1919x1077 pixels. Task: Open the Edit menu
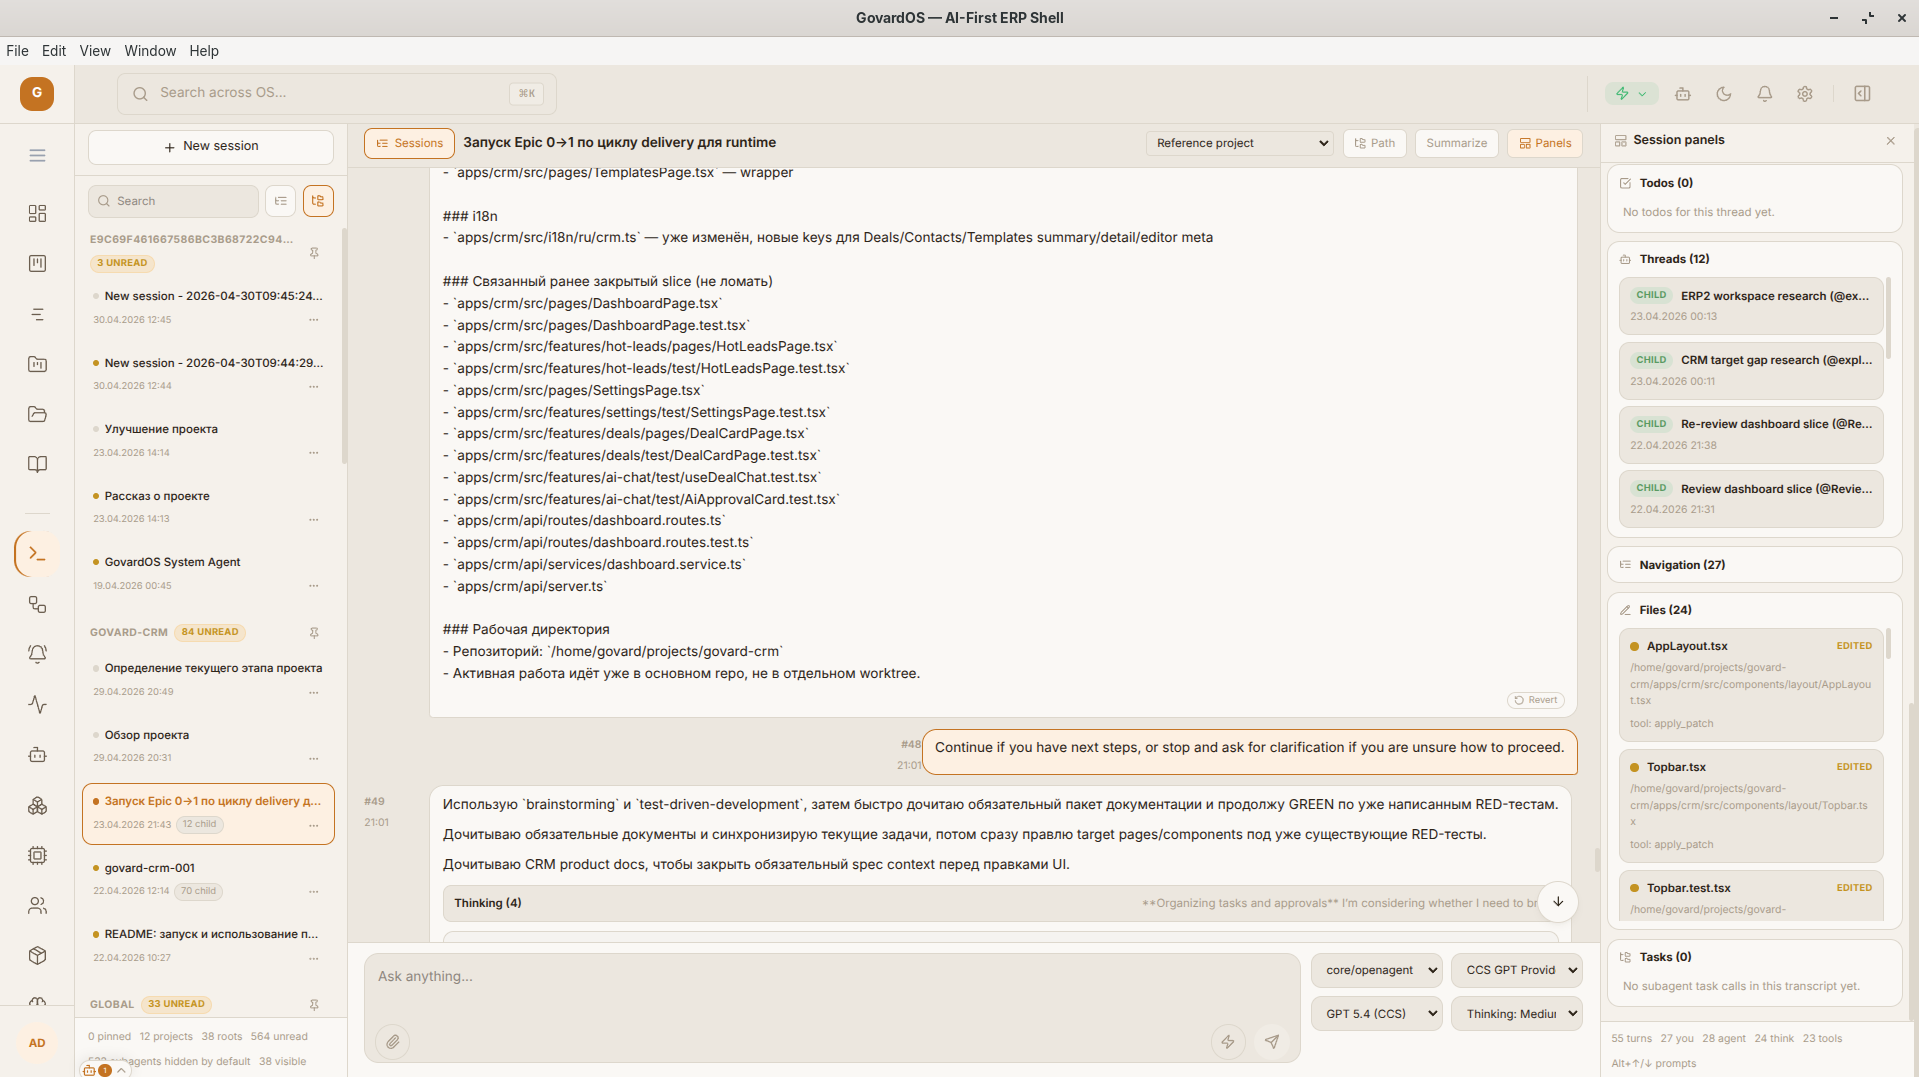(54, 51)
